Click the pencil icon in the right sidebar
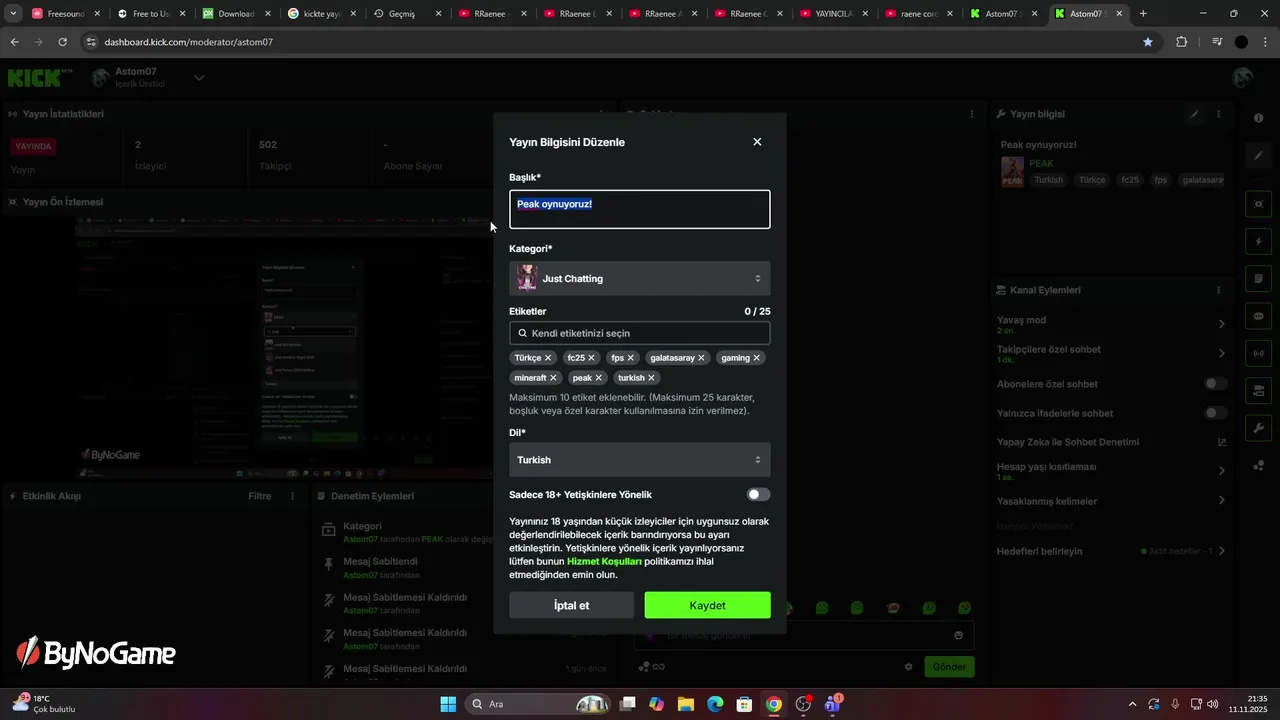The height and width of the screenshot is (720, 1280). point(1258,156)
